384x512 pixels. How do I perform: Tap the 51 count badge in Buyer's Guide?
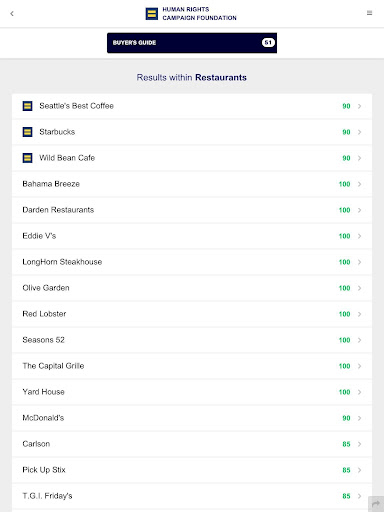point(268,43)
